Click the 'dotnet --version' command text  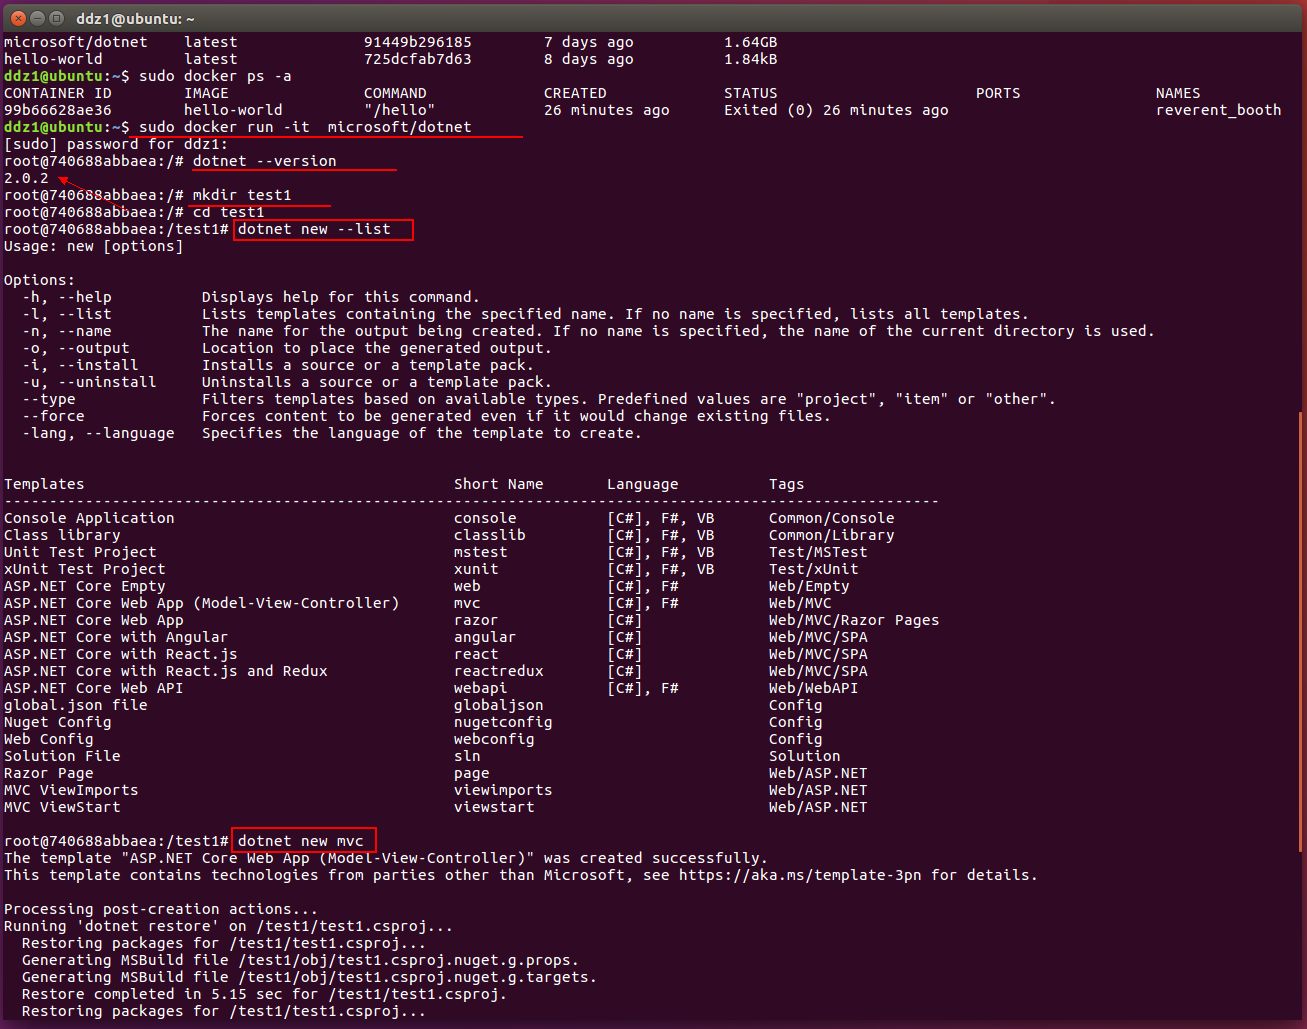tap(265, 161)
